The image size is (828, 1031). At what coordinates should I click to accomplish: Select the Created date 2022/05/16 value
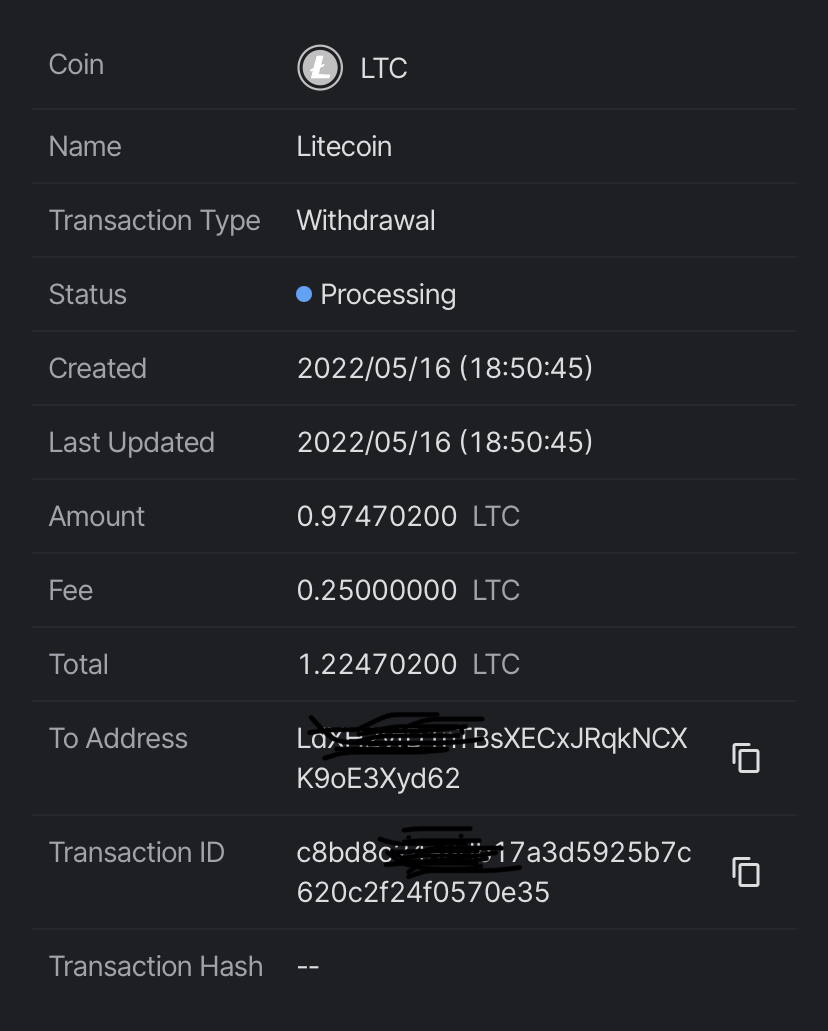(x=445, y=368)
